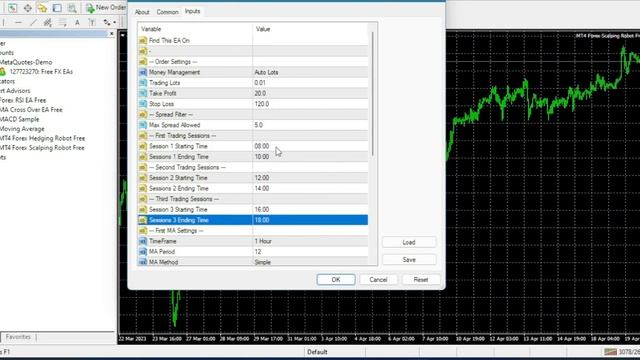This screenshot has width=640, height=360.
Task: Select Moving Average in the Navigator
Action: coord(22,129)
